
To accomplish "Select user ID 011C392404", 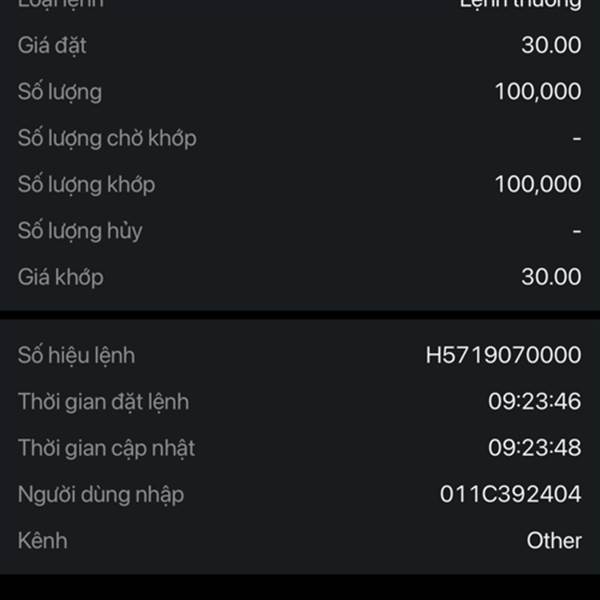I will click(510, 494).
